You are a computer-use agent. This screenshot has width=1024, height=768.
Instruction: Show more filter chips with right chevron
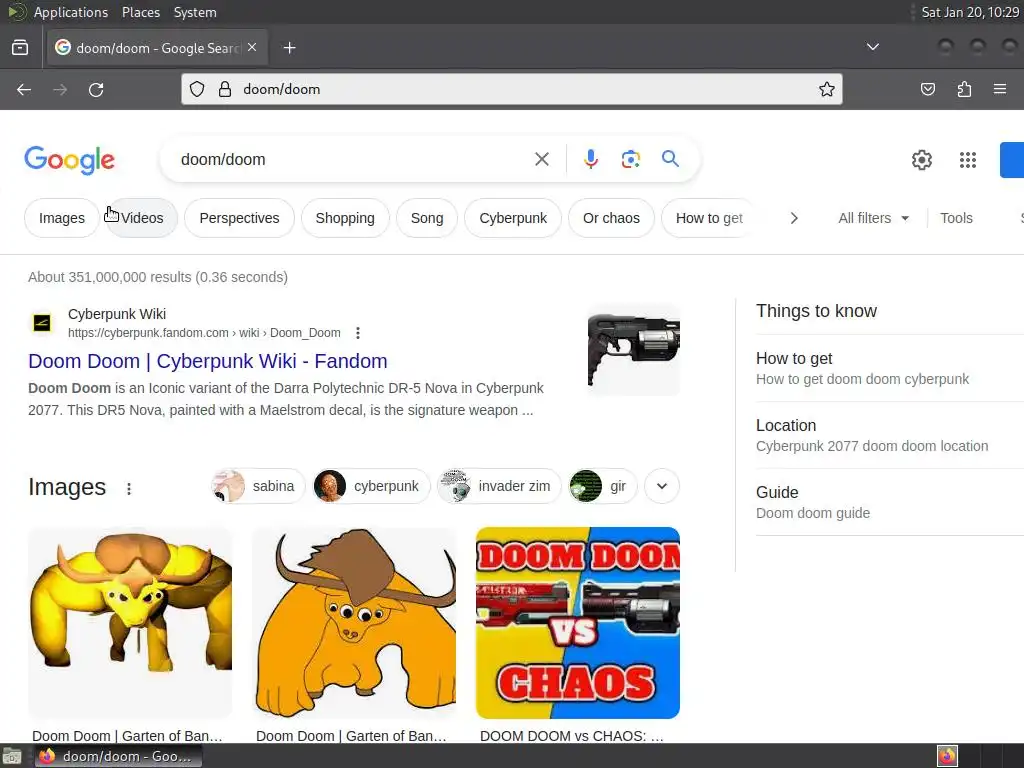[x=794, y=218]
